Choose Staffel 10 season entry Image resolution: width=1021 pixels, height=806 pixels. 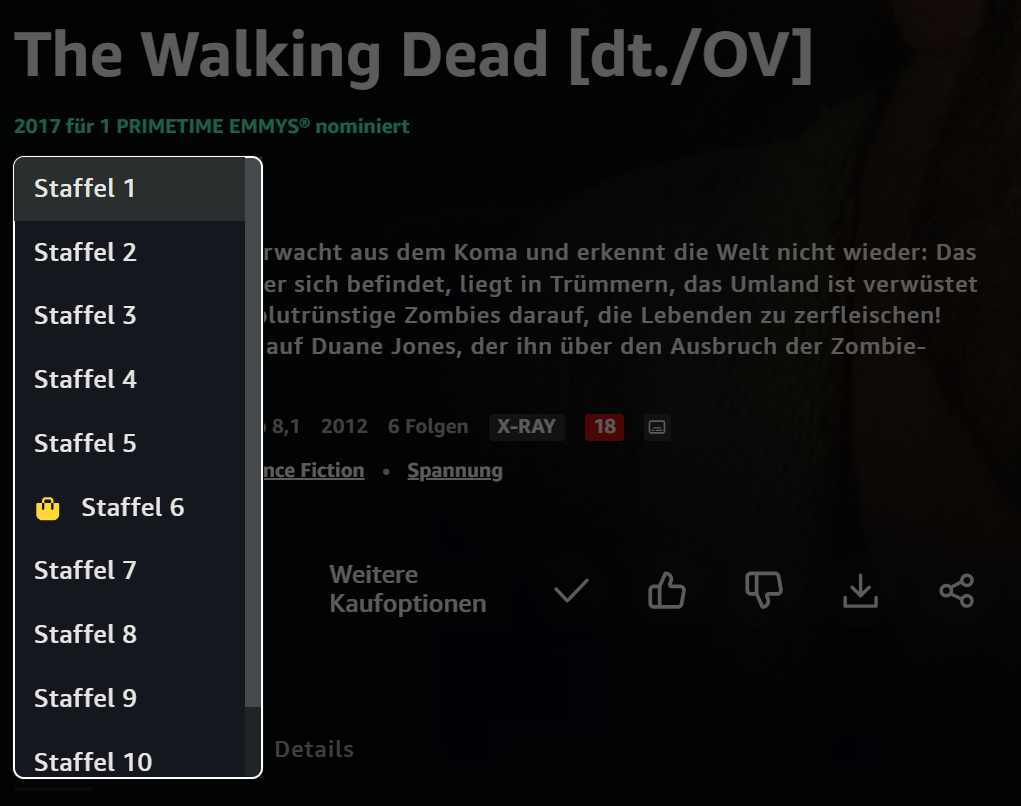(130, 760)
